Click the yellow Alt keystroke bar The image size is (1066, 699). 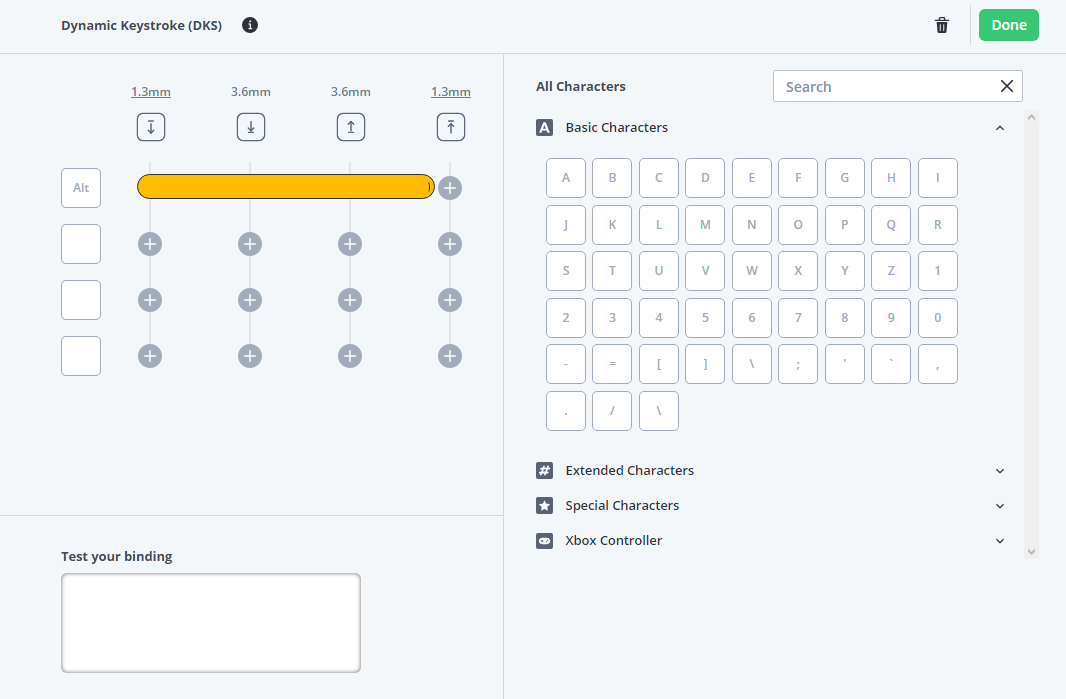click(x=285, y=187)
